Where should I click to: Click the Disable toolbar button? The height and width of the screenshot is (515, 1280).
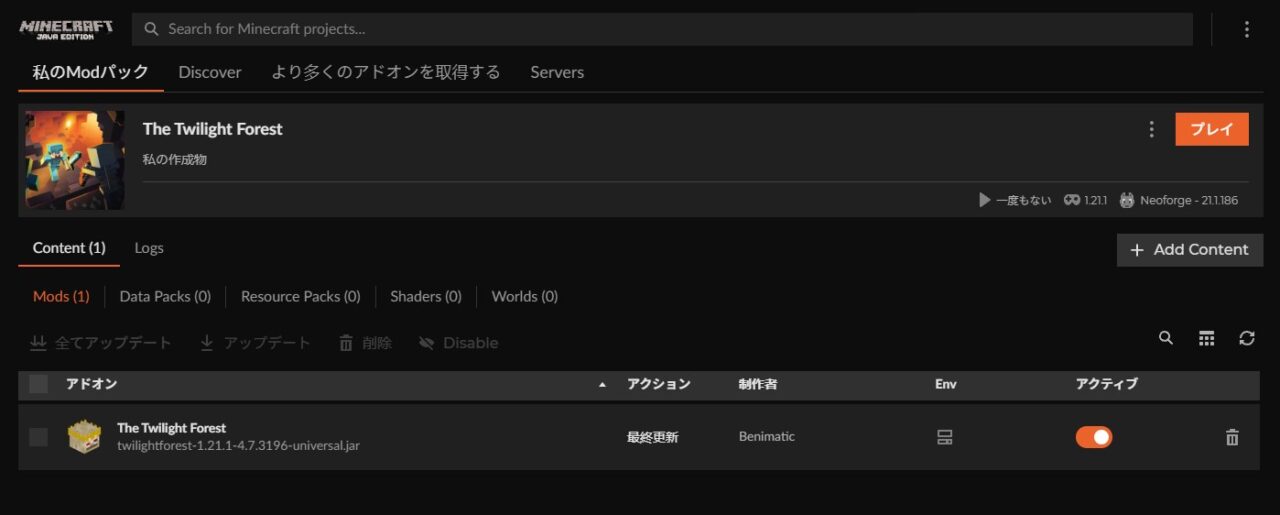[x=458, y=343]
